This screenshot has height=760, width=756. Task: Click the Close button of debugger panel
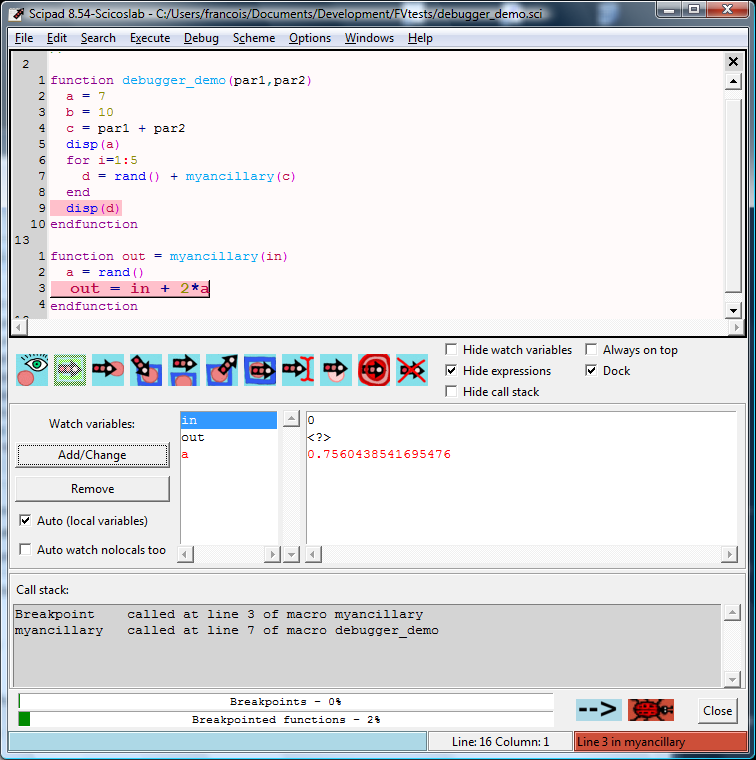coord(718,711)
